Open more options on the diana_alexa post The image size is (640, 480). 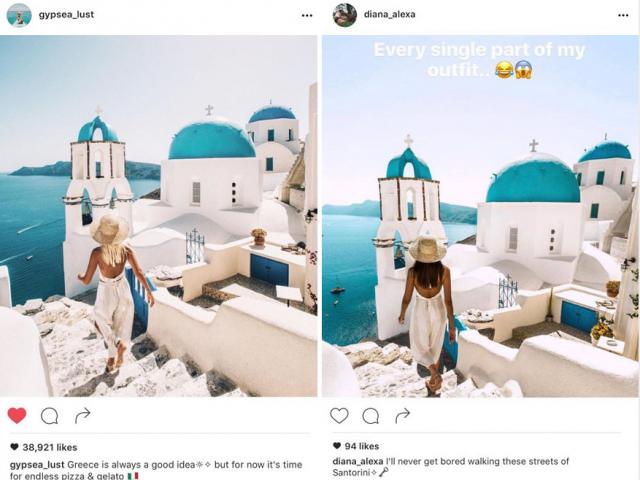(x=623, y=16)
